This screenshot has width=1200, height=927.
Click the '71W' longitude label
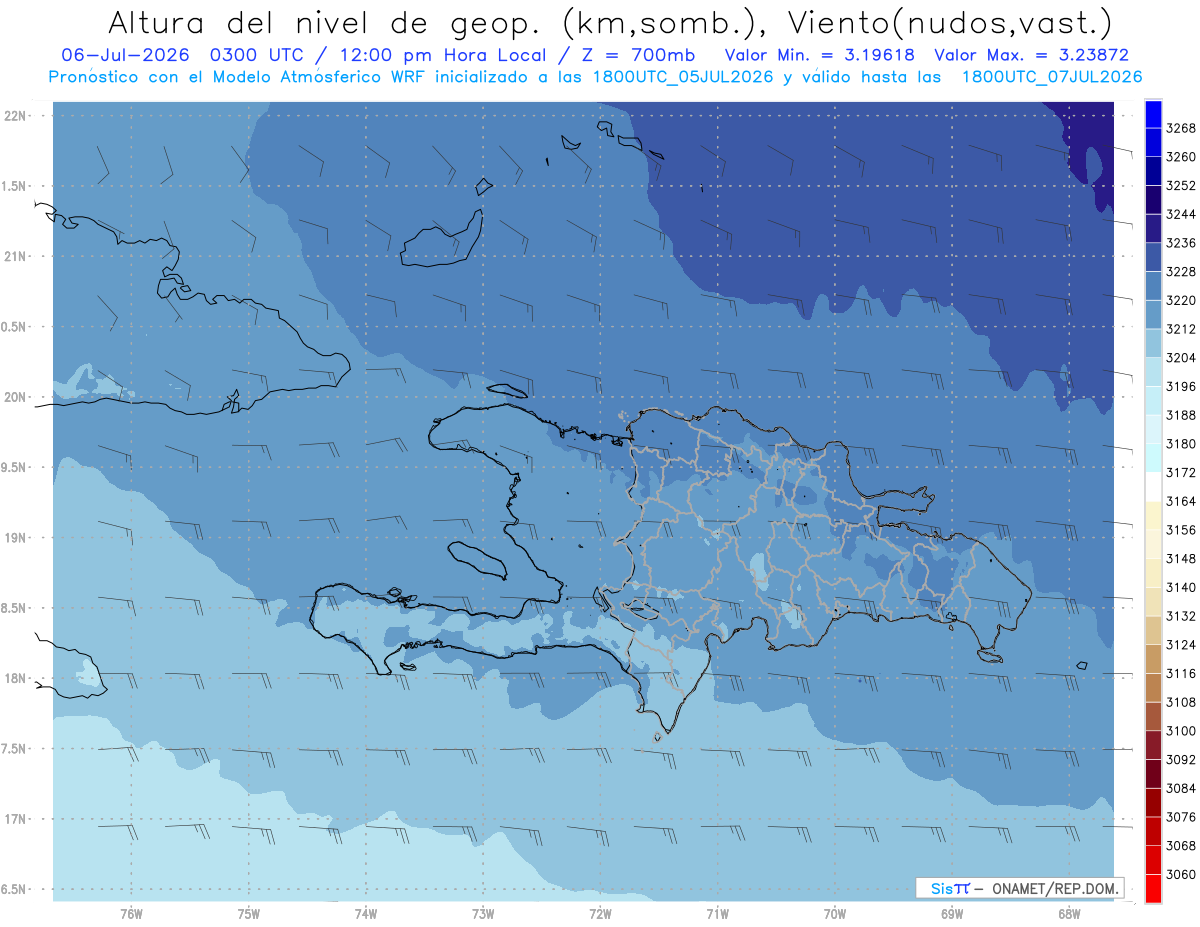(x=717, y=913)
